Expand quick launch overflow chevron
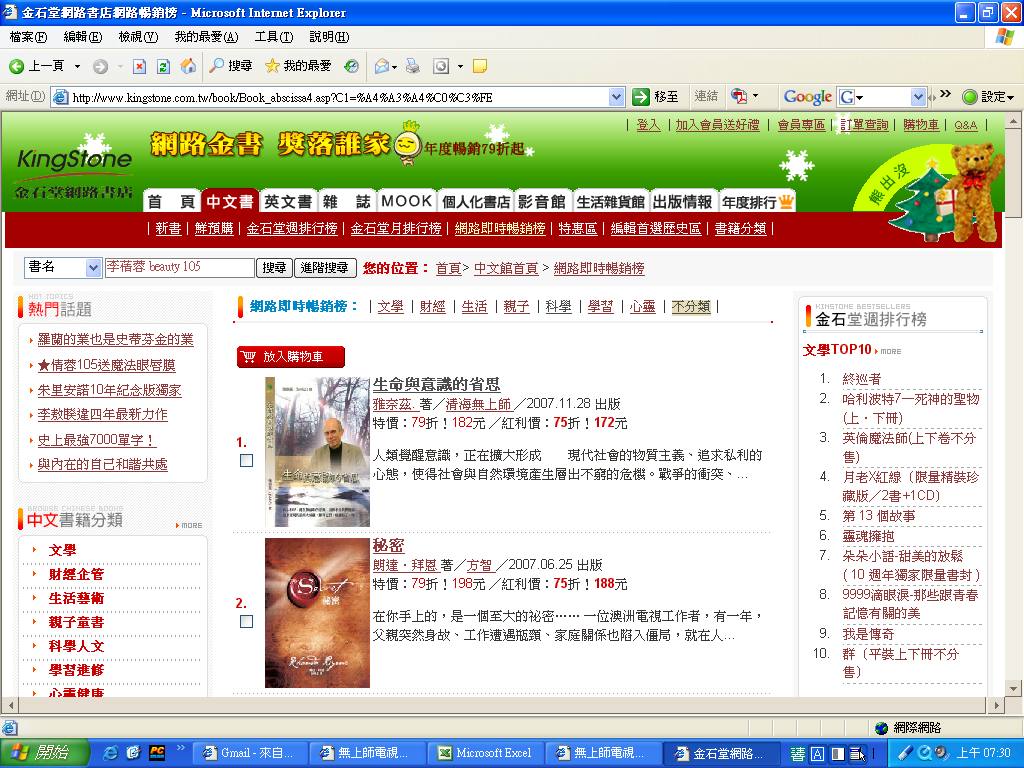Image resolution: width=1024 pixels, height=768 pixels. (180, 748)
